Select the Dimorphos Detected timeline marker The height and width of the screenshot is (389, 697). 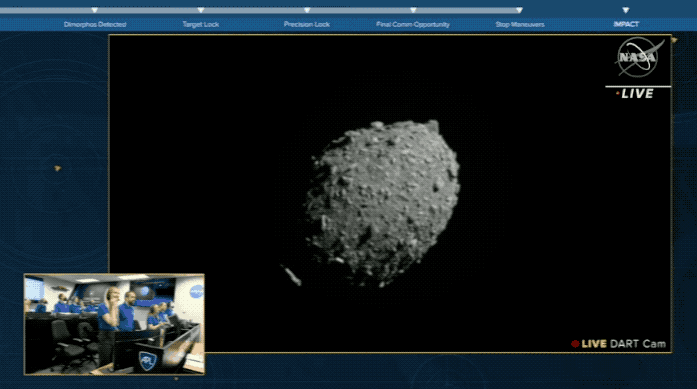95,10
